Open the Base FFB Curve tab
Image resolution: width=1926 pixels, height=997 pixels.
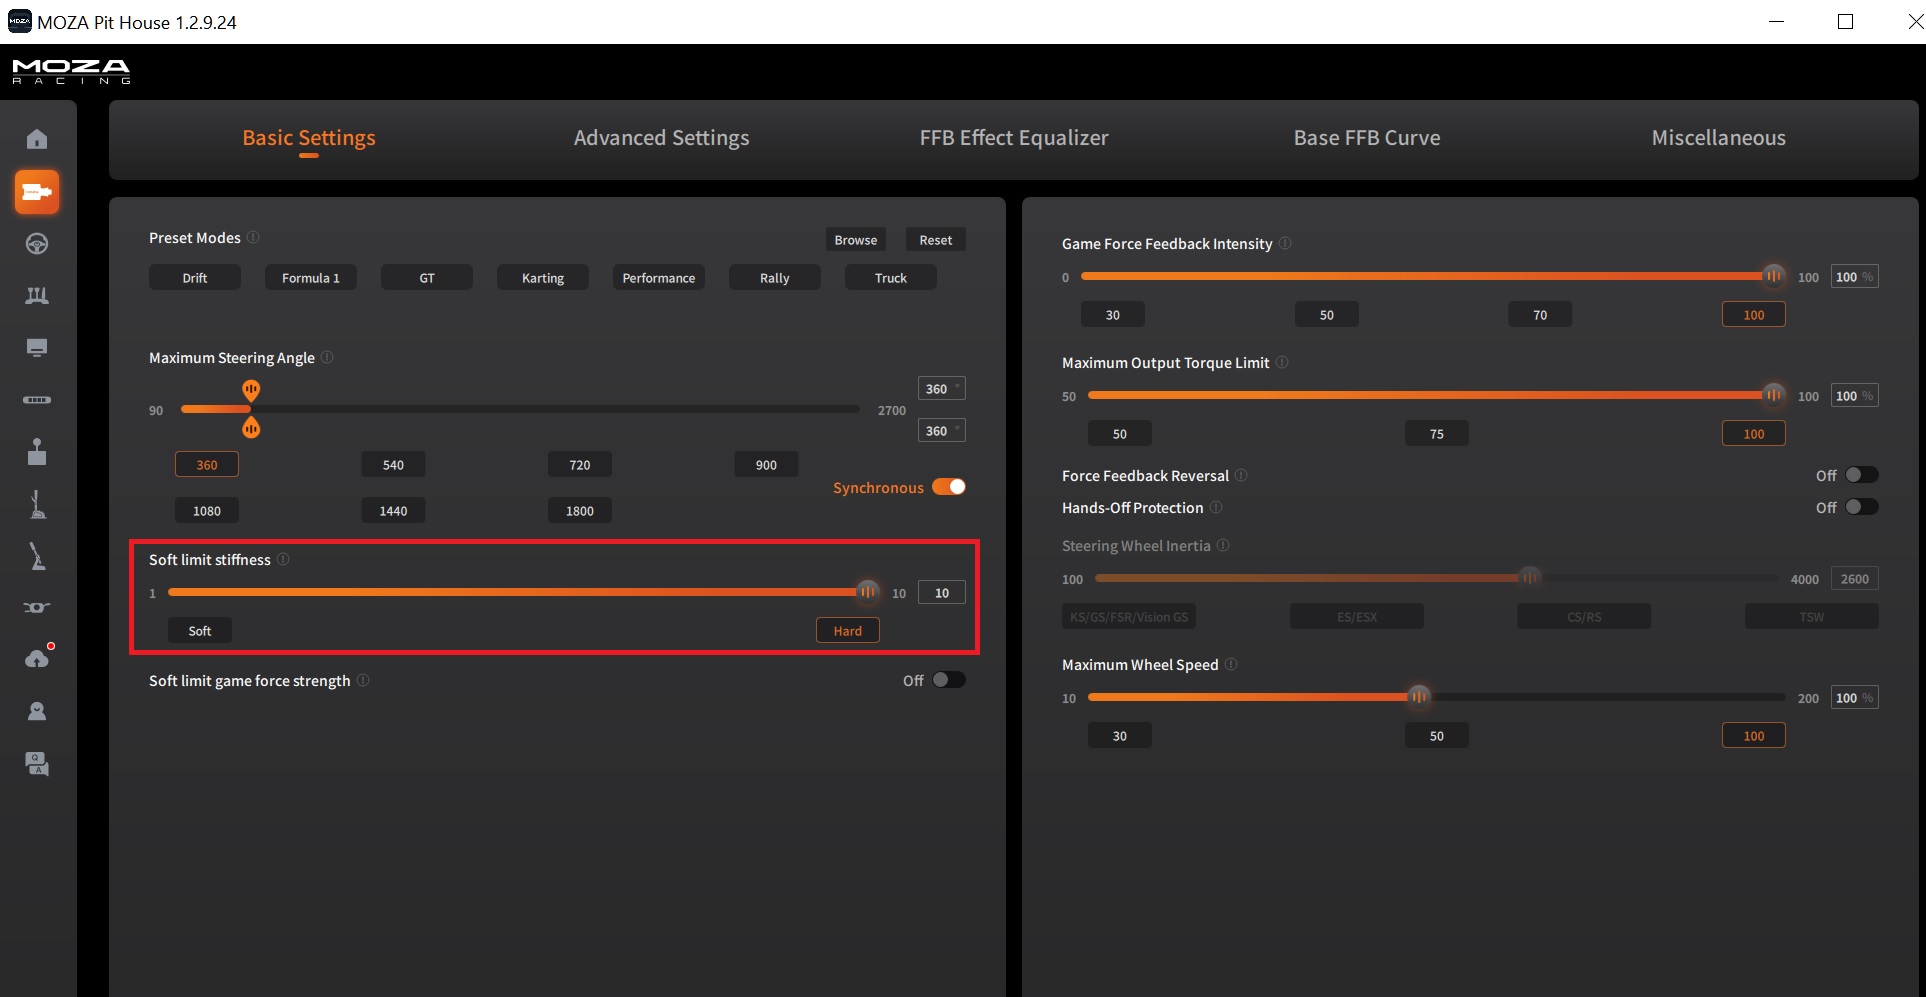pos(1367,138)
